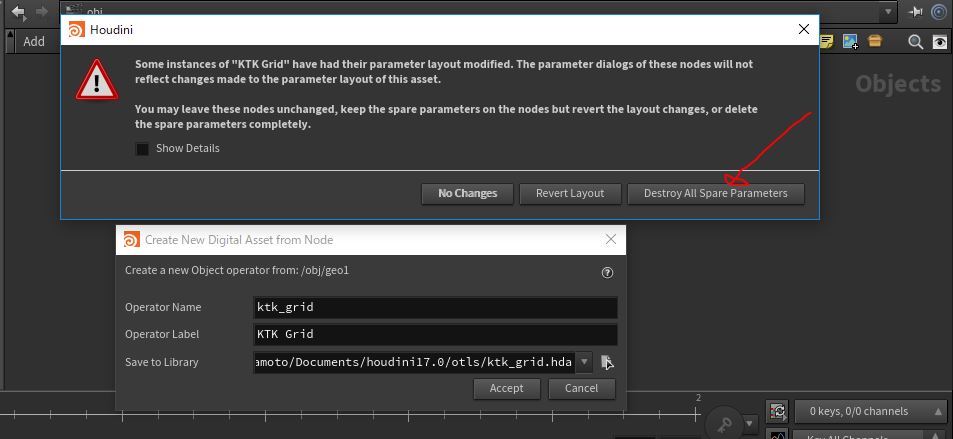Image resolution: width=953 pixels, height=439 pixels.
Task: Browse for library file with file chooser icon
Action: (x=607, y=362)
